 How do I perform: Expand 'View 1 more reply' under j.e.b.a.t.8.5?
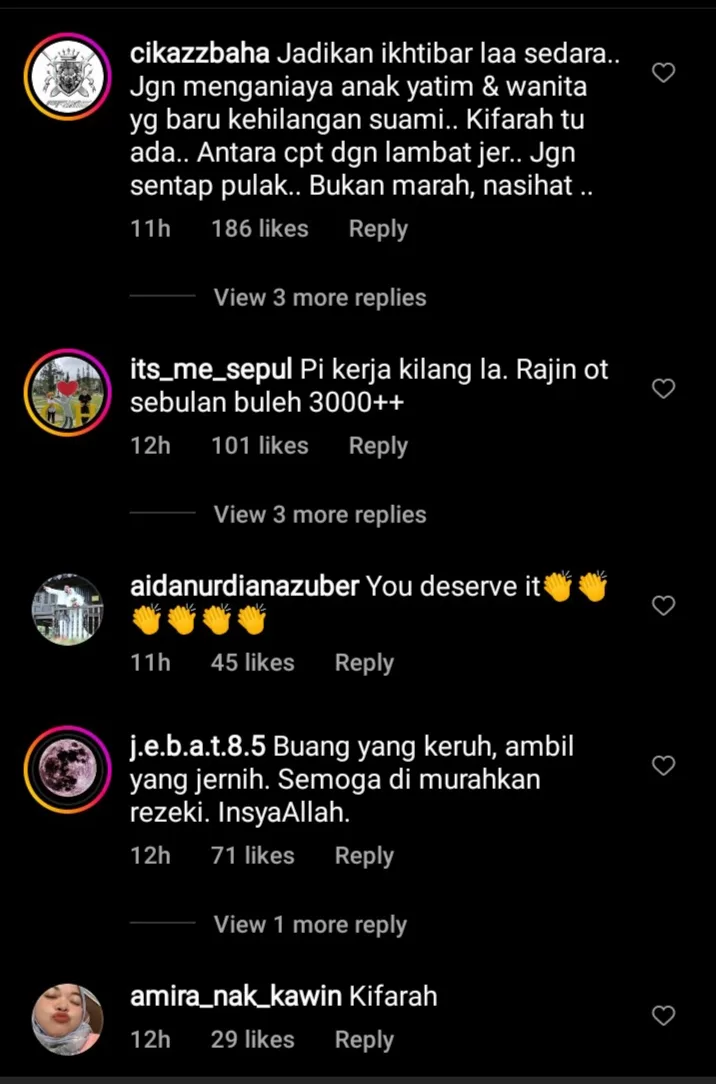310,925
